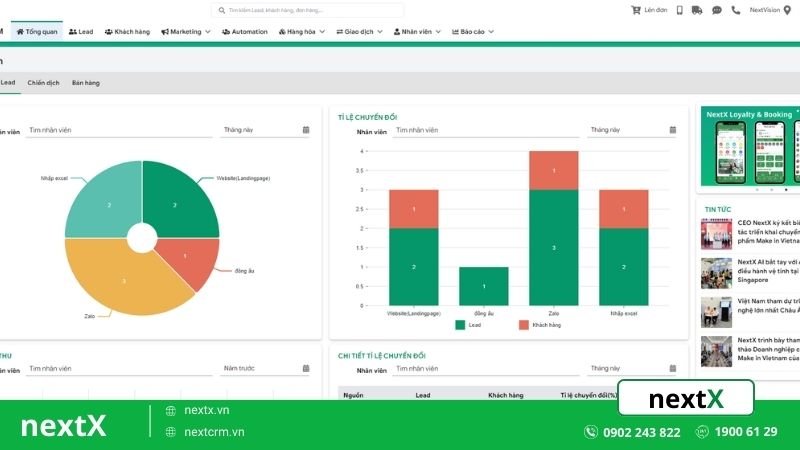
Task: Click Tìm nhân viên in Tỉ lệ chuyển đổi
Action: tap(486, 130)
